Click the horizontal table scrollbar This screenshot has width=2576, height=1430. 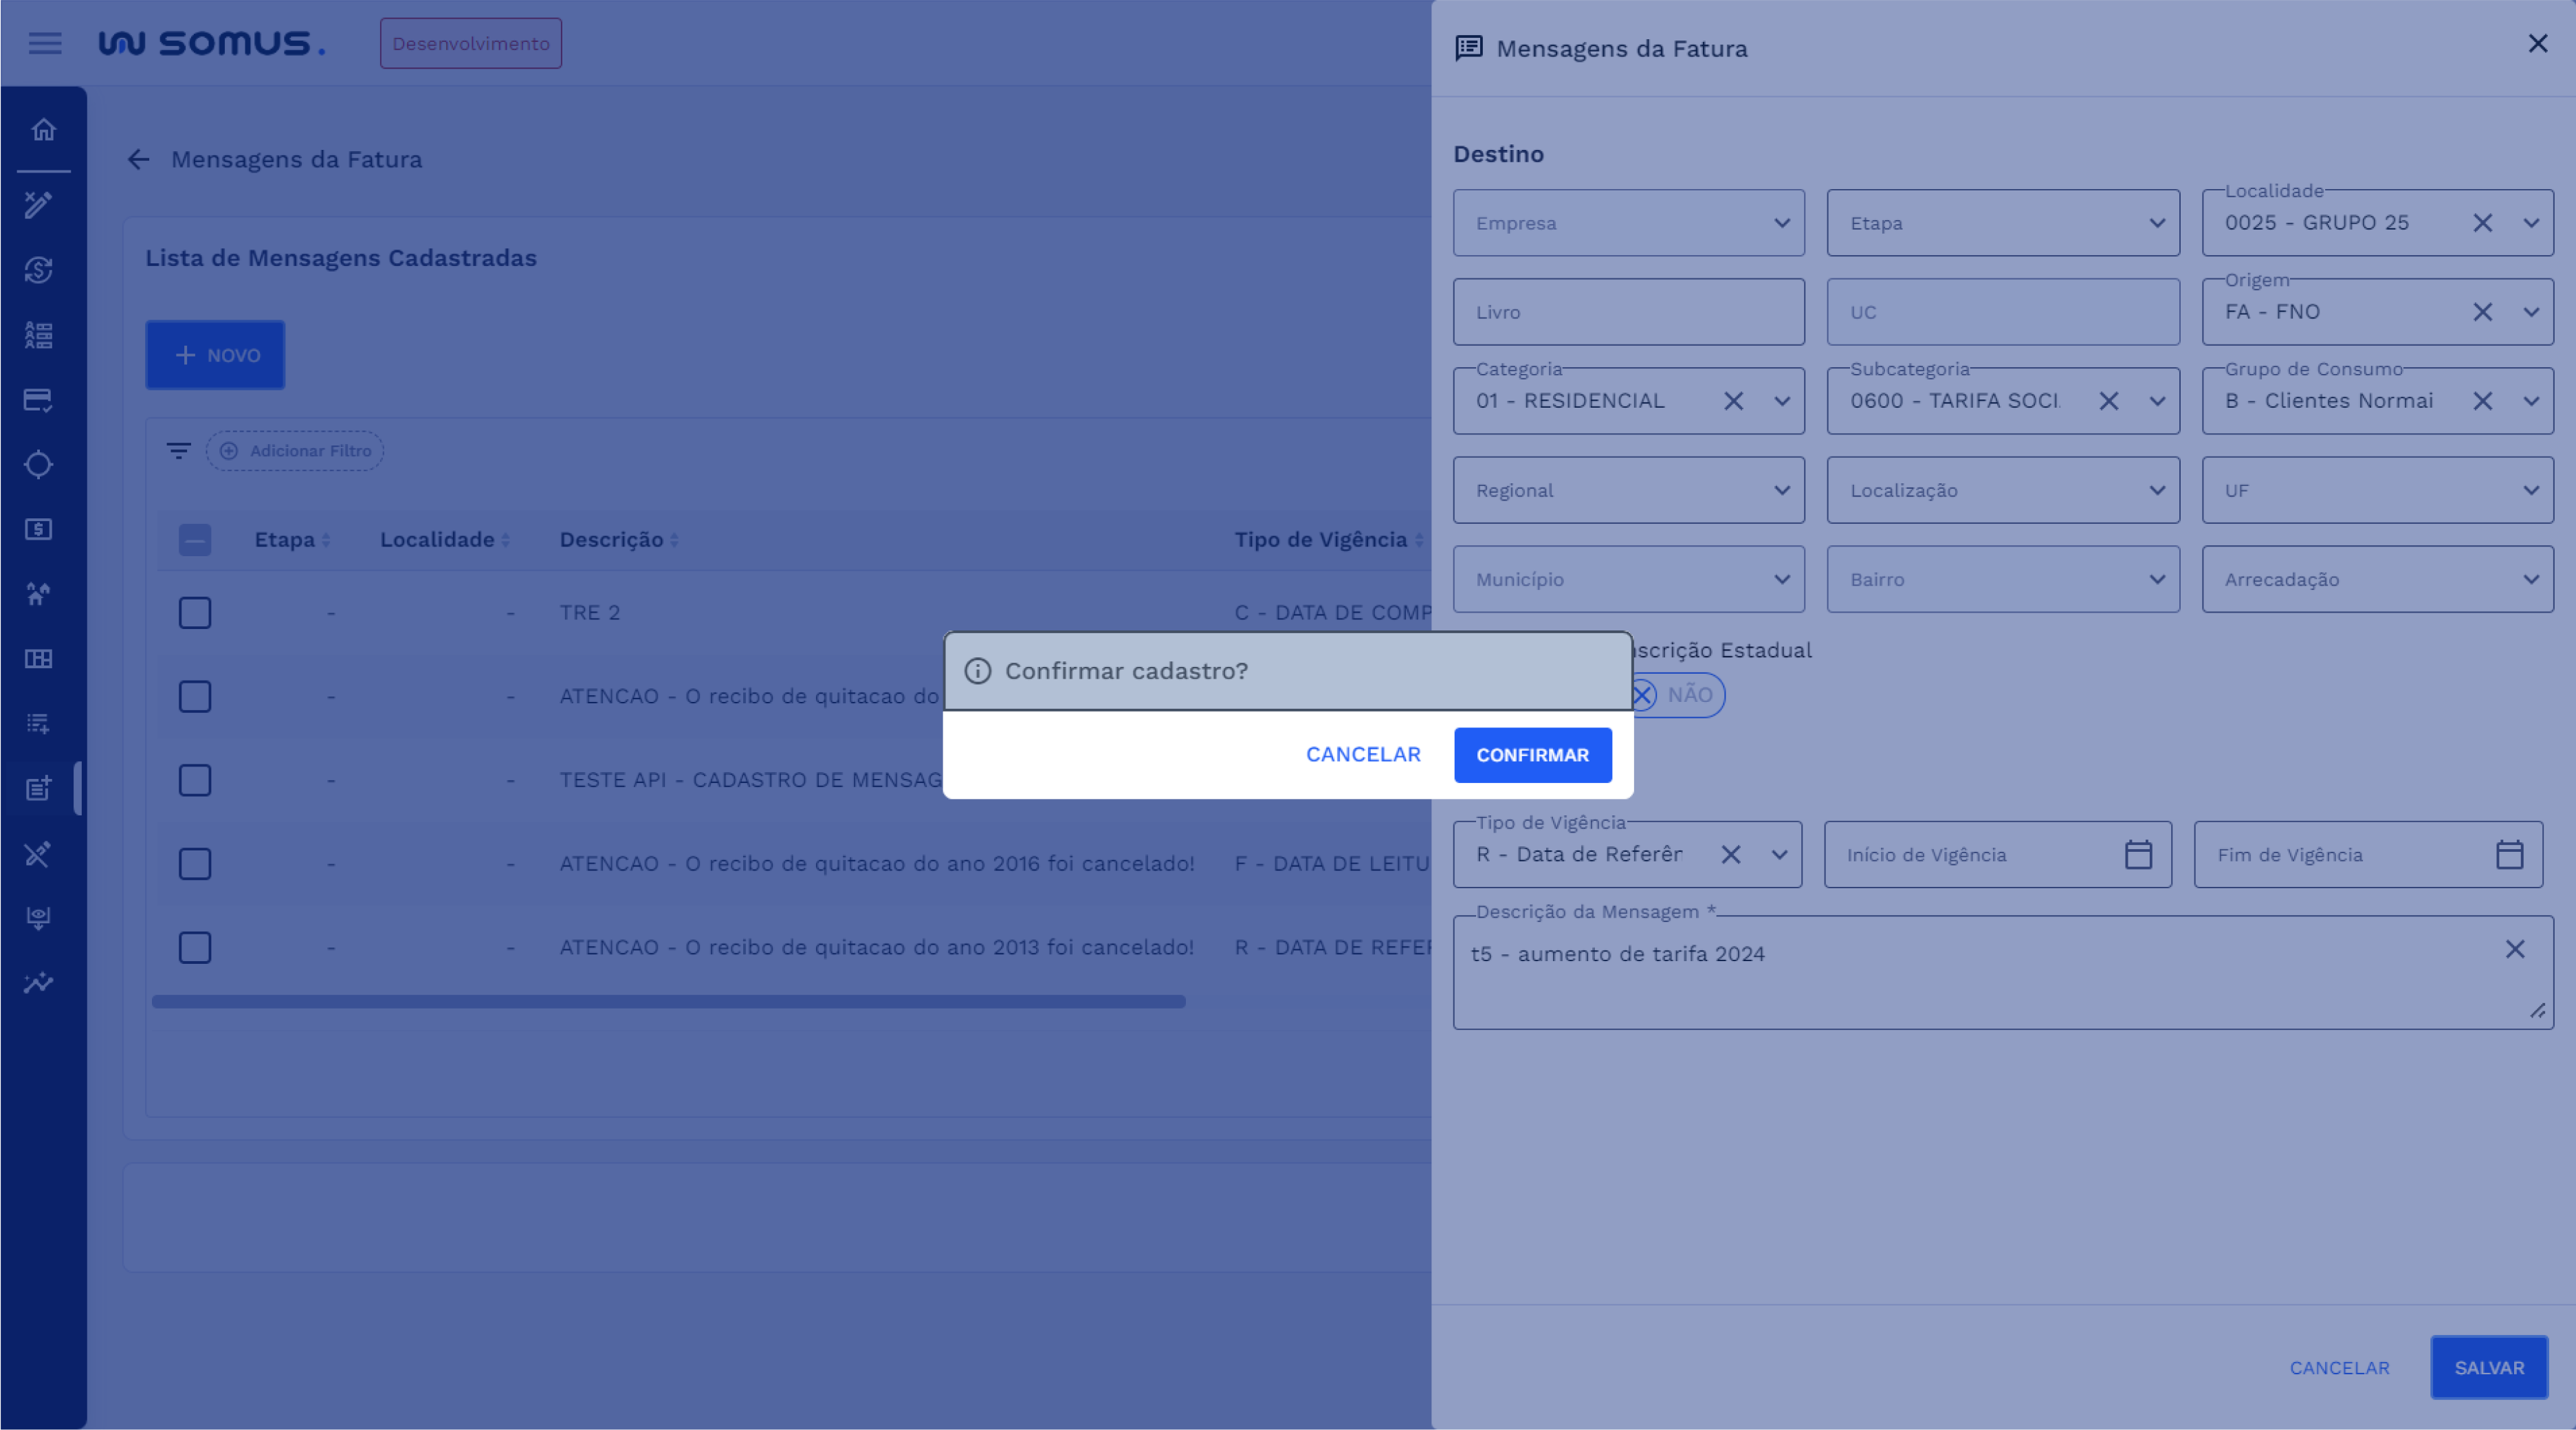pos(668,1002)
